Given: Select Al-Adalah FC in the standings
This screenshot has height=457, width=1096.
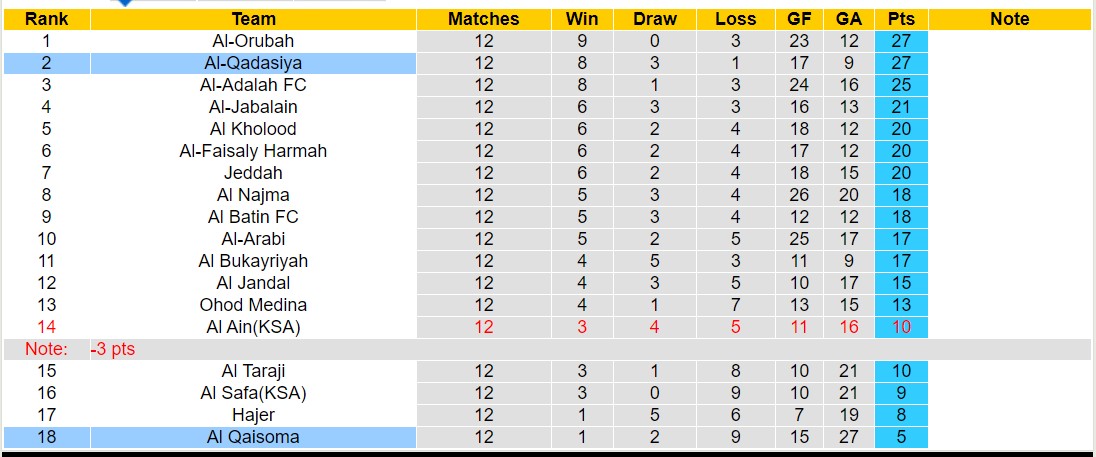Looking at the screenshot, I should coord(253,85).
